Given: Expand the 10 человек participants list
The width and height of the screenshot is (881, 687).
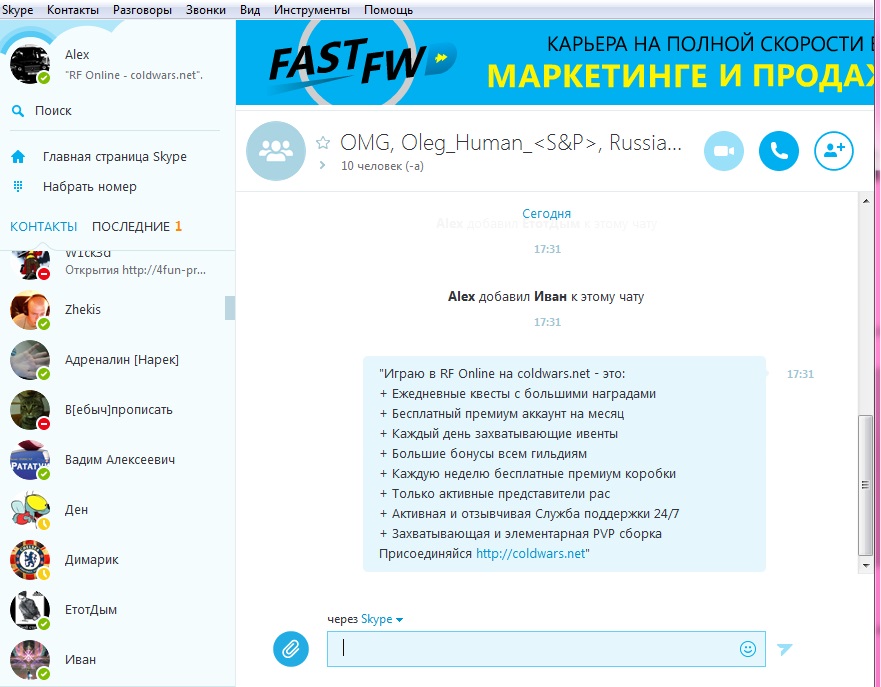Looking at the screenshot, I should pyautogui.click(x=323, y=166).
